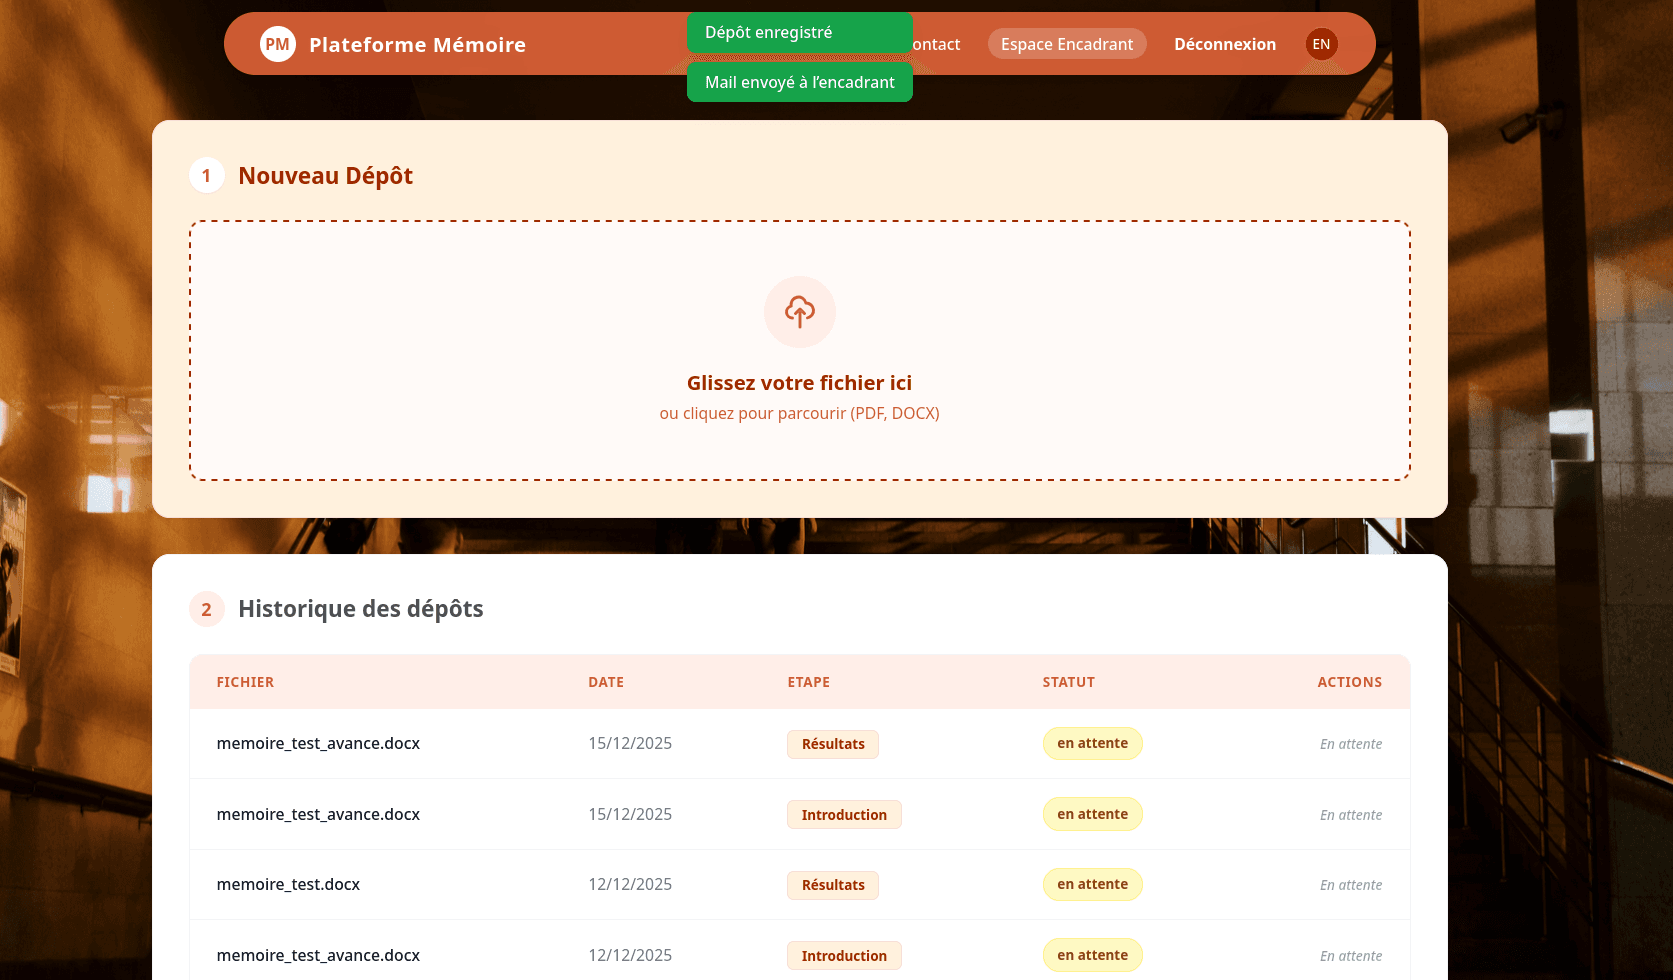Switch language with the EN button
The image size is (1673, 980).
click(x=1321, y=44)
